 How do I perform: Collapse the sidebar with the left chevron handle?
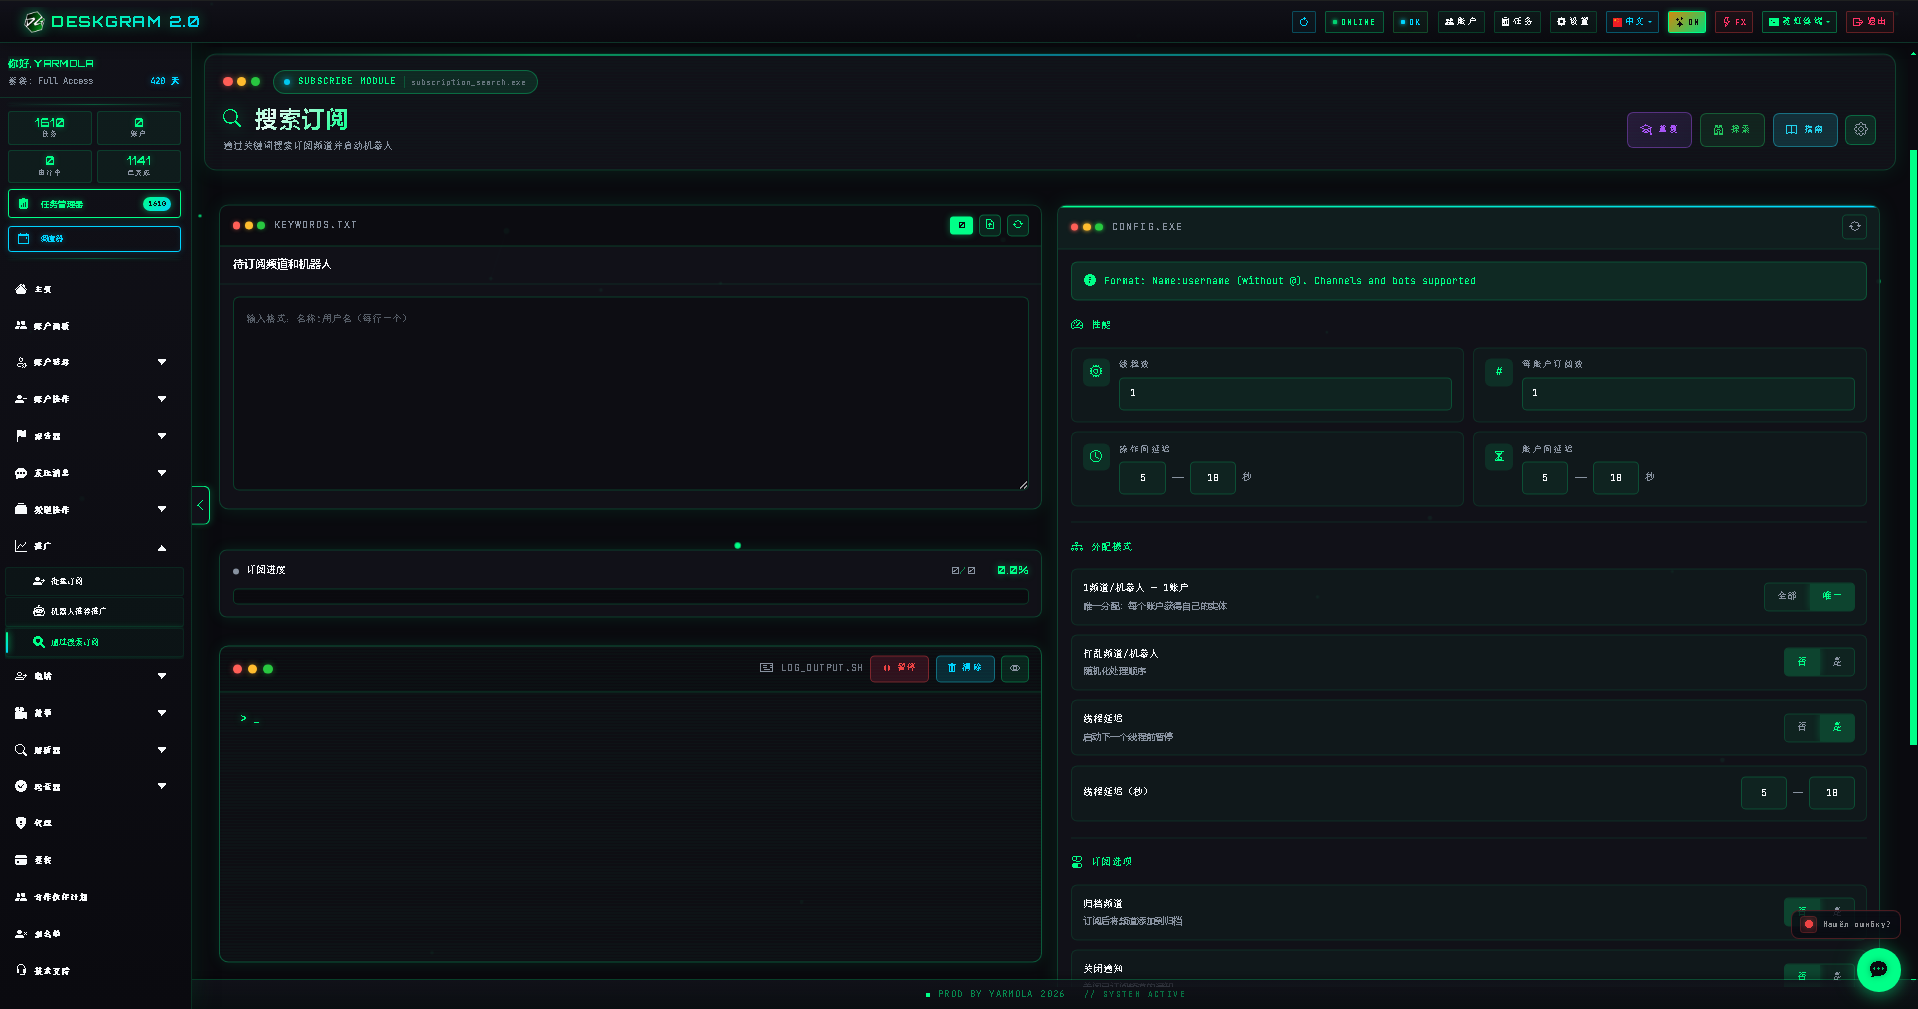tap(200, 505)
